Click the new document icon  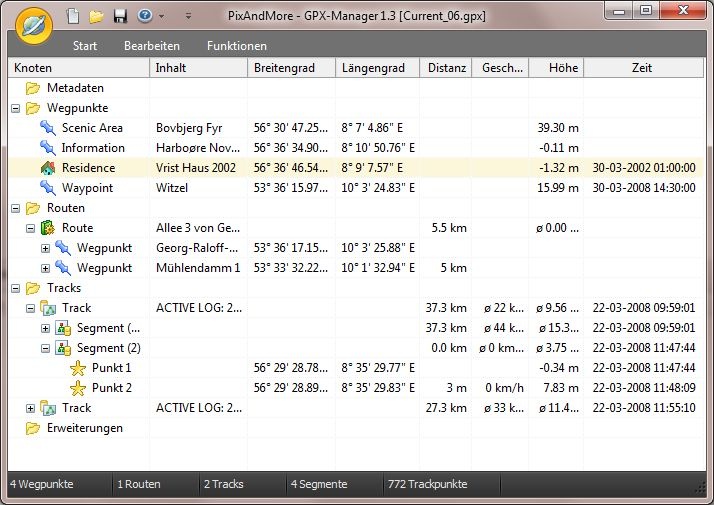[73, 16]
